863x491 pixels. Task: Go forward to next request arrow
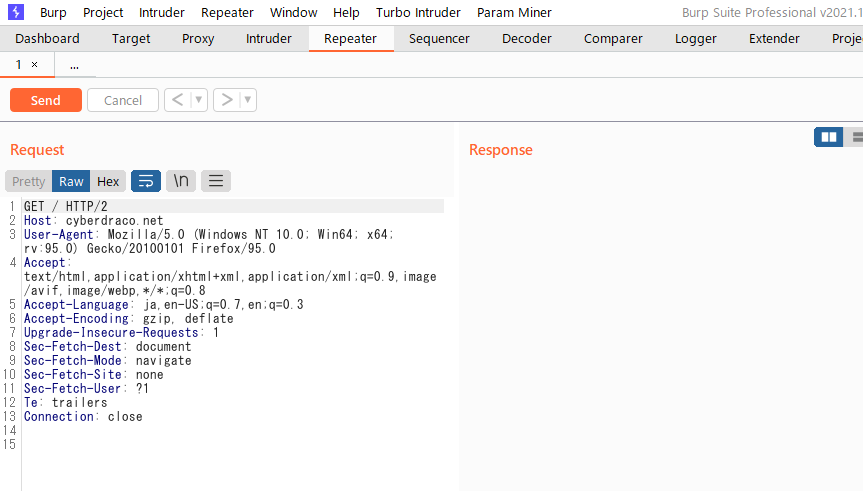pyautogui.click(x=226, y=100)
